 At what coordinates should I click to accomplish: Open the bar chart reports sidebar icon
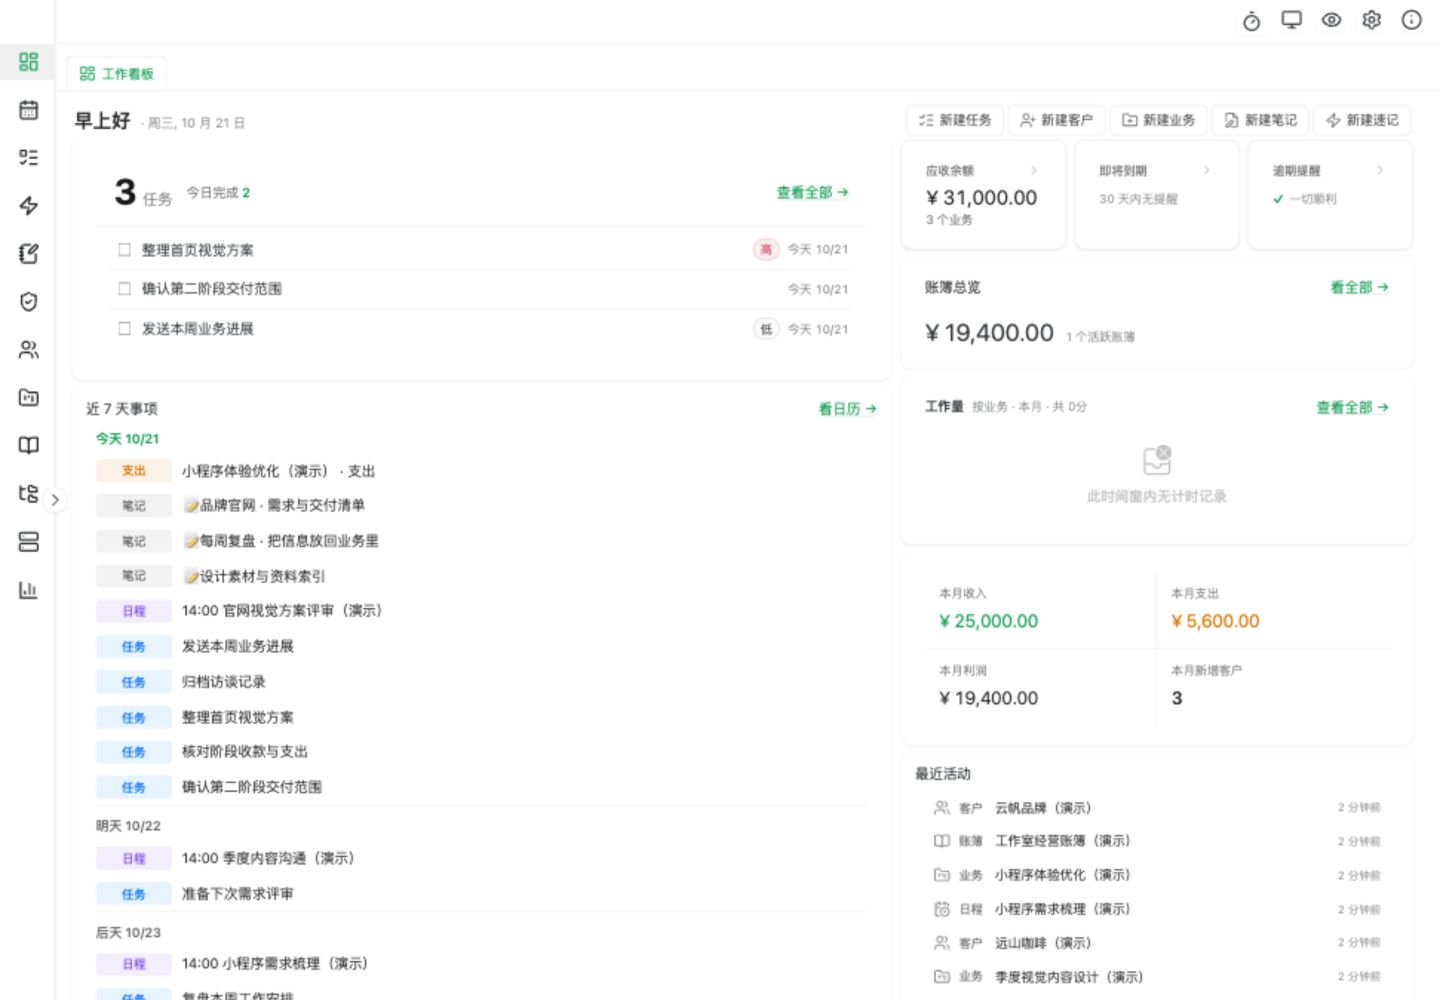pyautogui.click(x=28, y=590)
